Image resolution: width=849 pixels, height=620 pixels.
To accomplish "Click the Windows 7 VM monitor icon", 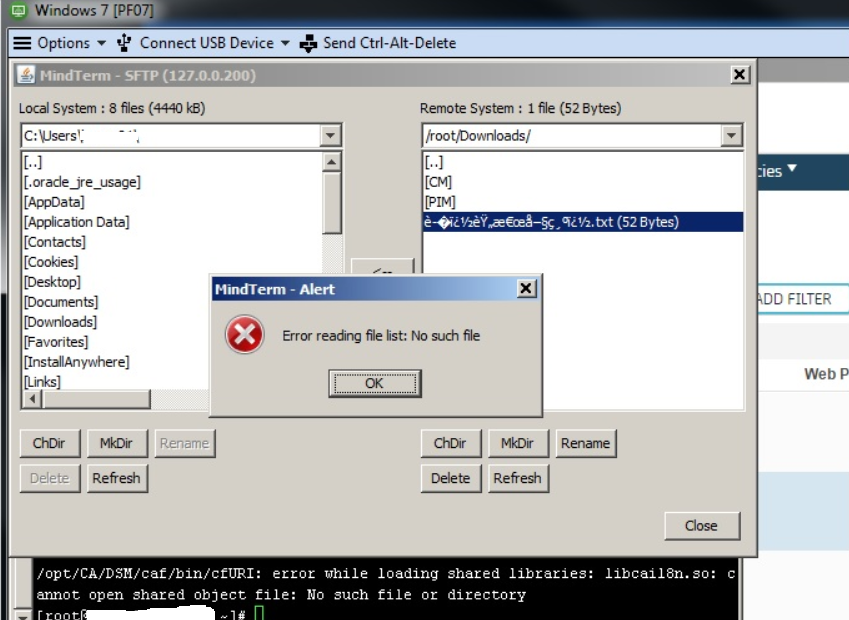I will 18,10.
